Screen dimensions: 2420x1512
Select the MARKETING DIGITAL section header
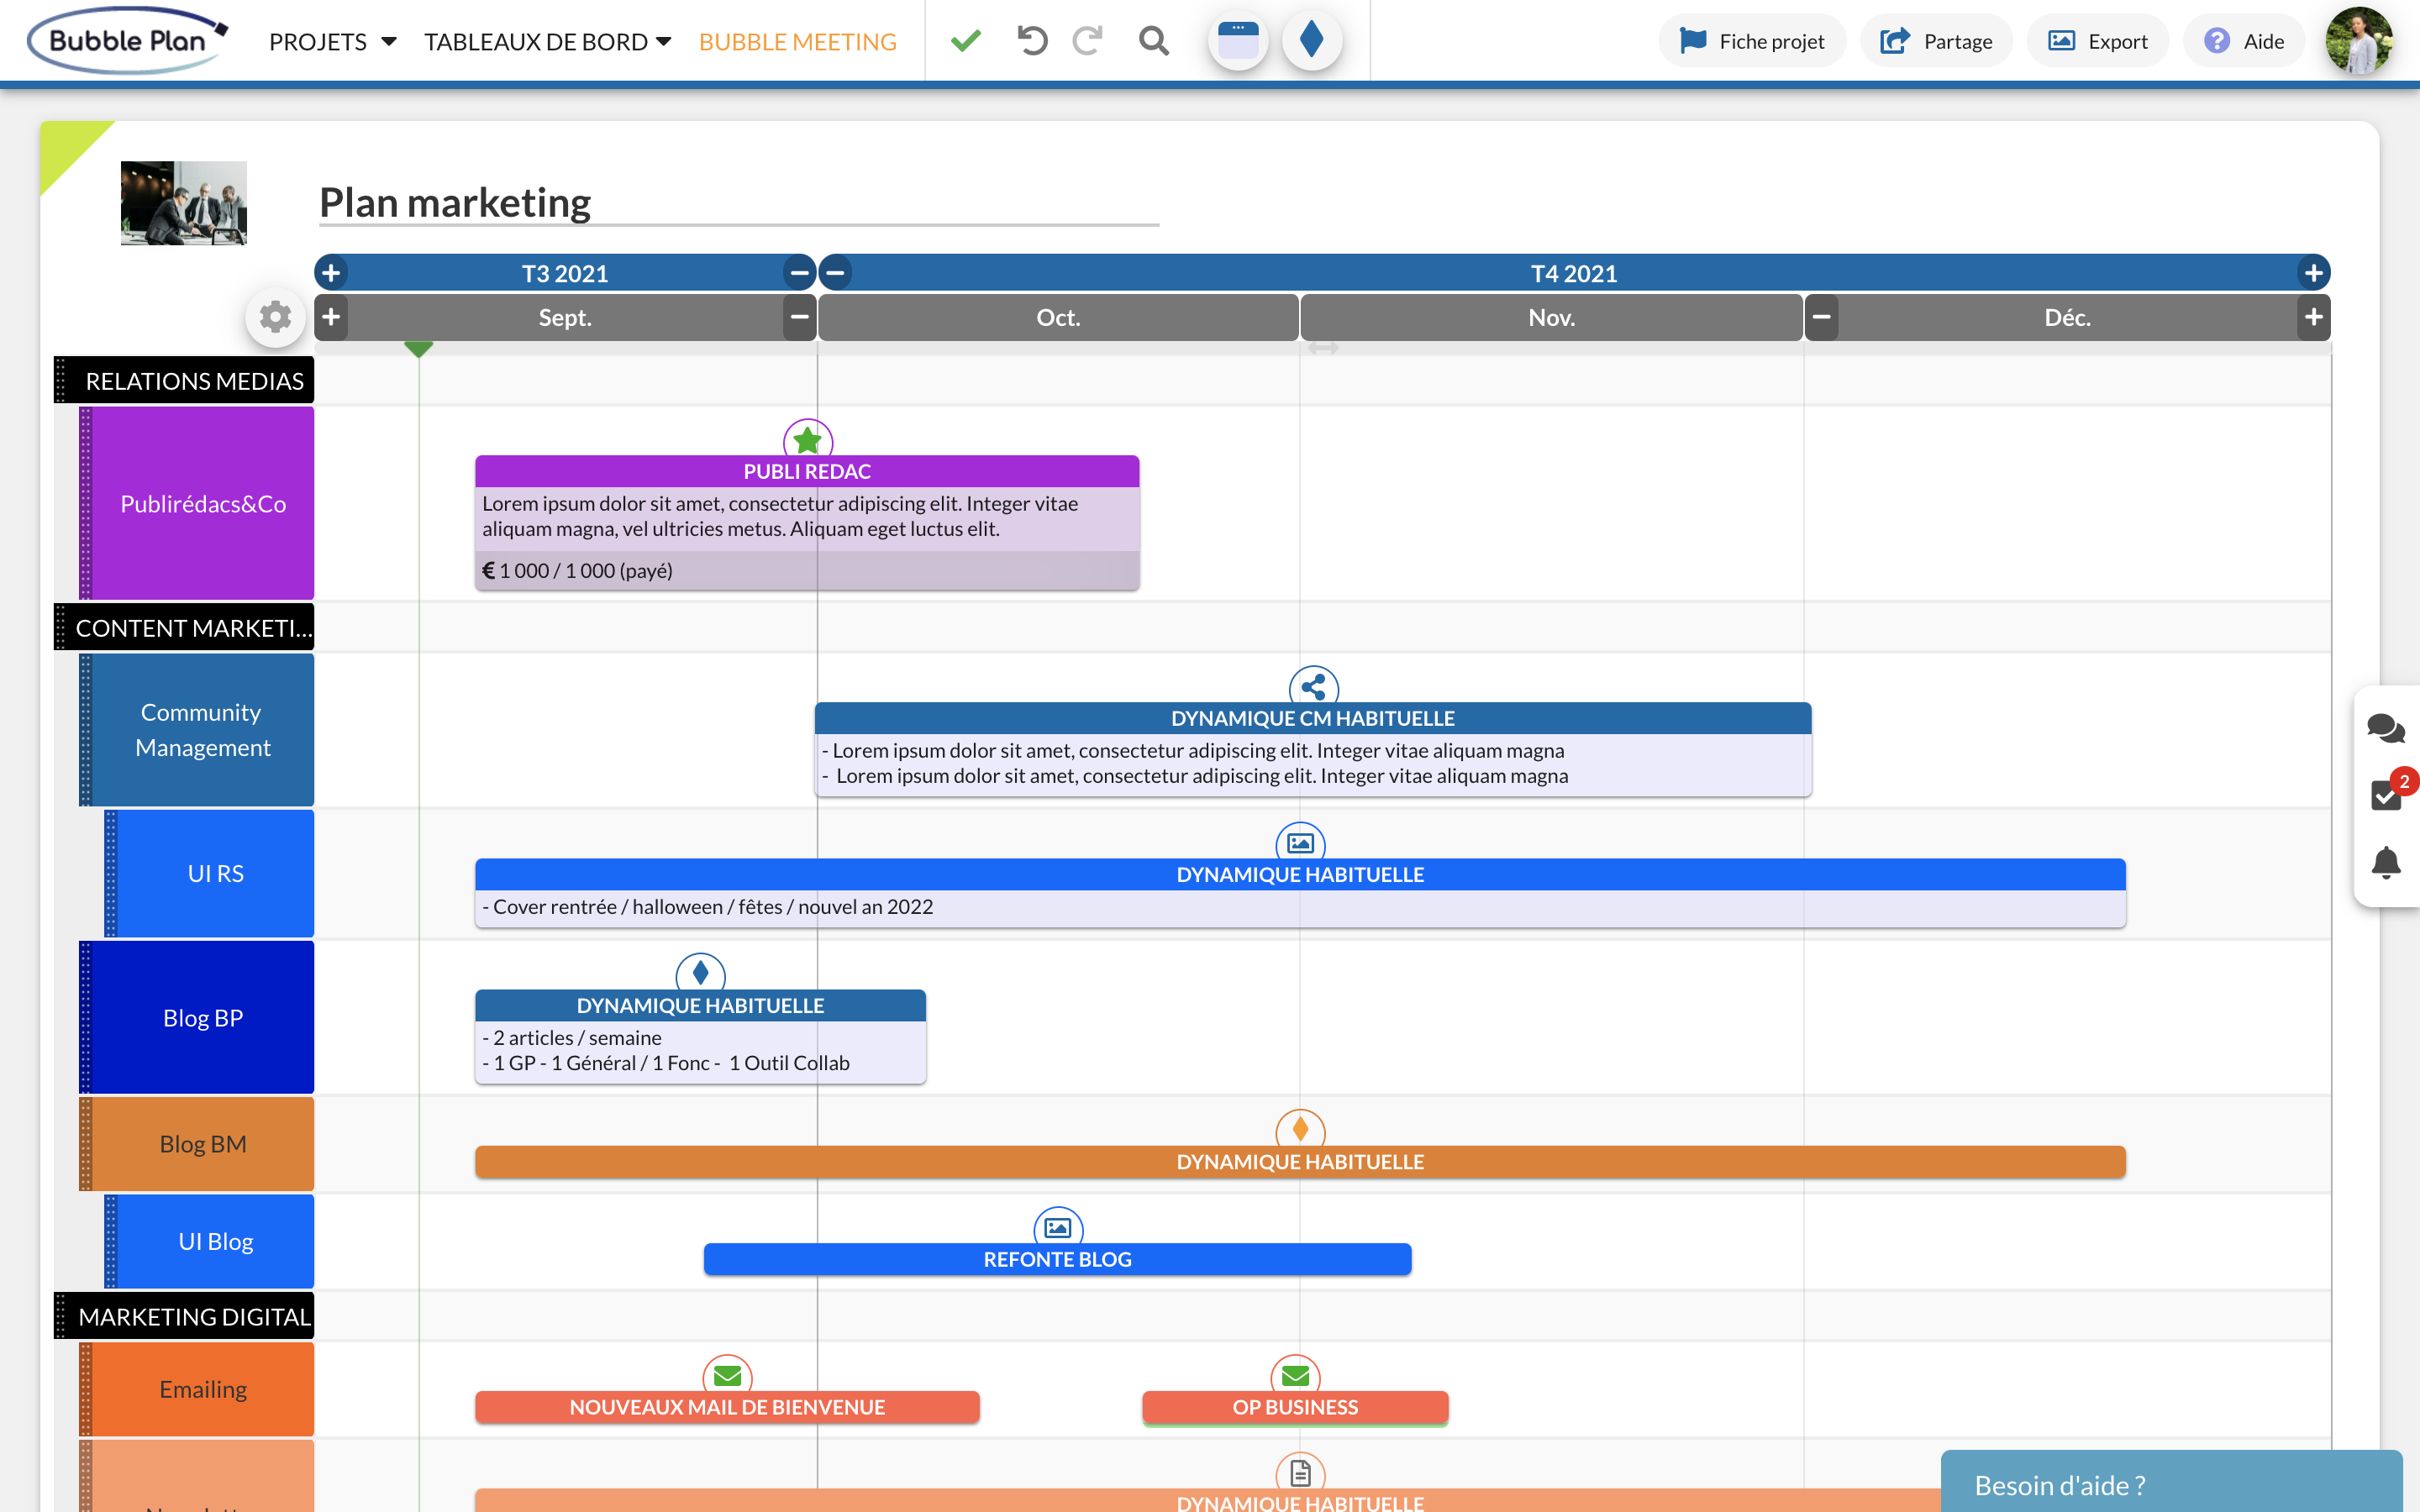coord(184,1316)
